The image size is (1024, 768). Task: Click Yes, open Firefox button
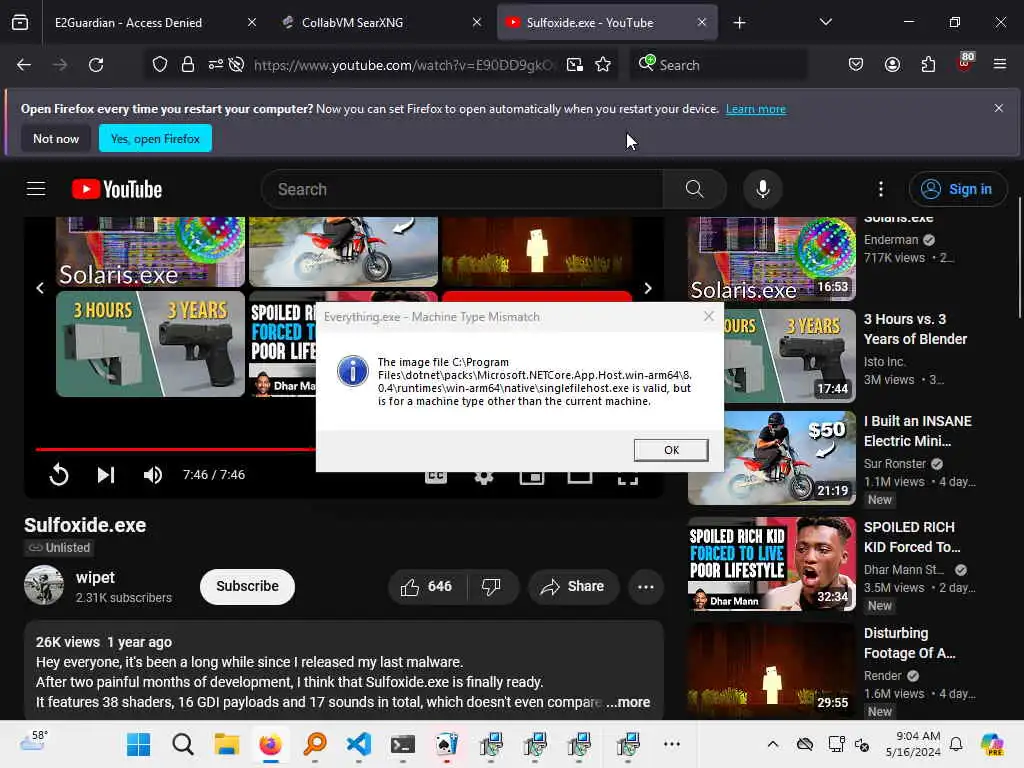coord(155,138)
